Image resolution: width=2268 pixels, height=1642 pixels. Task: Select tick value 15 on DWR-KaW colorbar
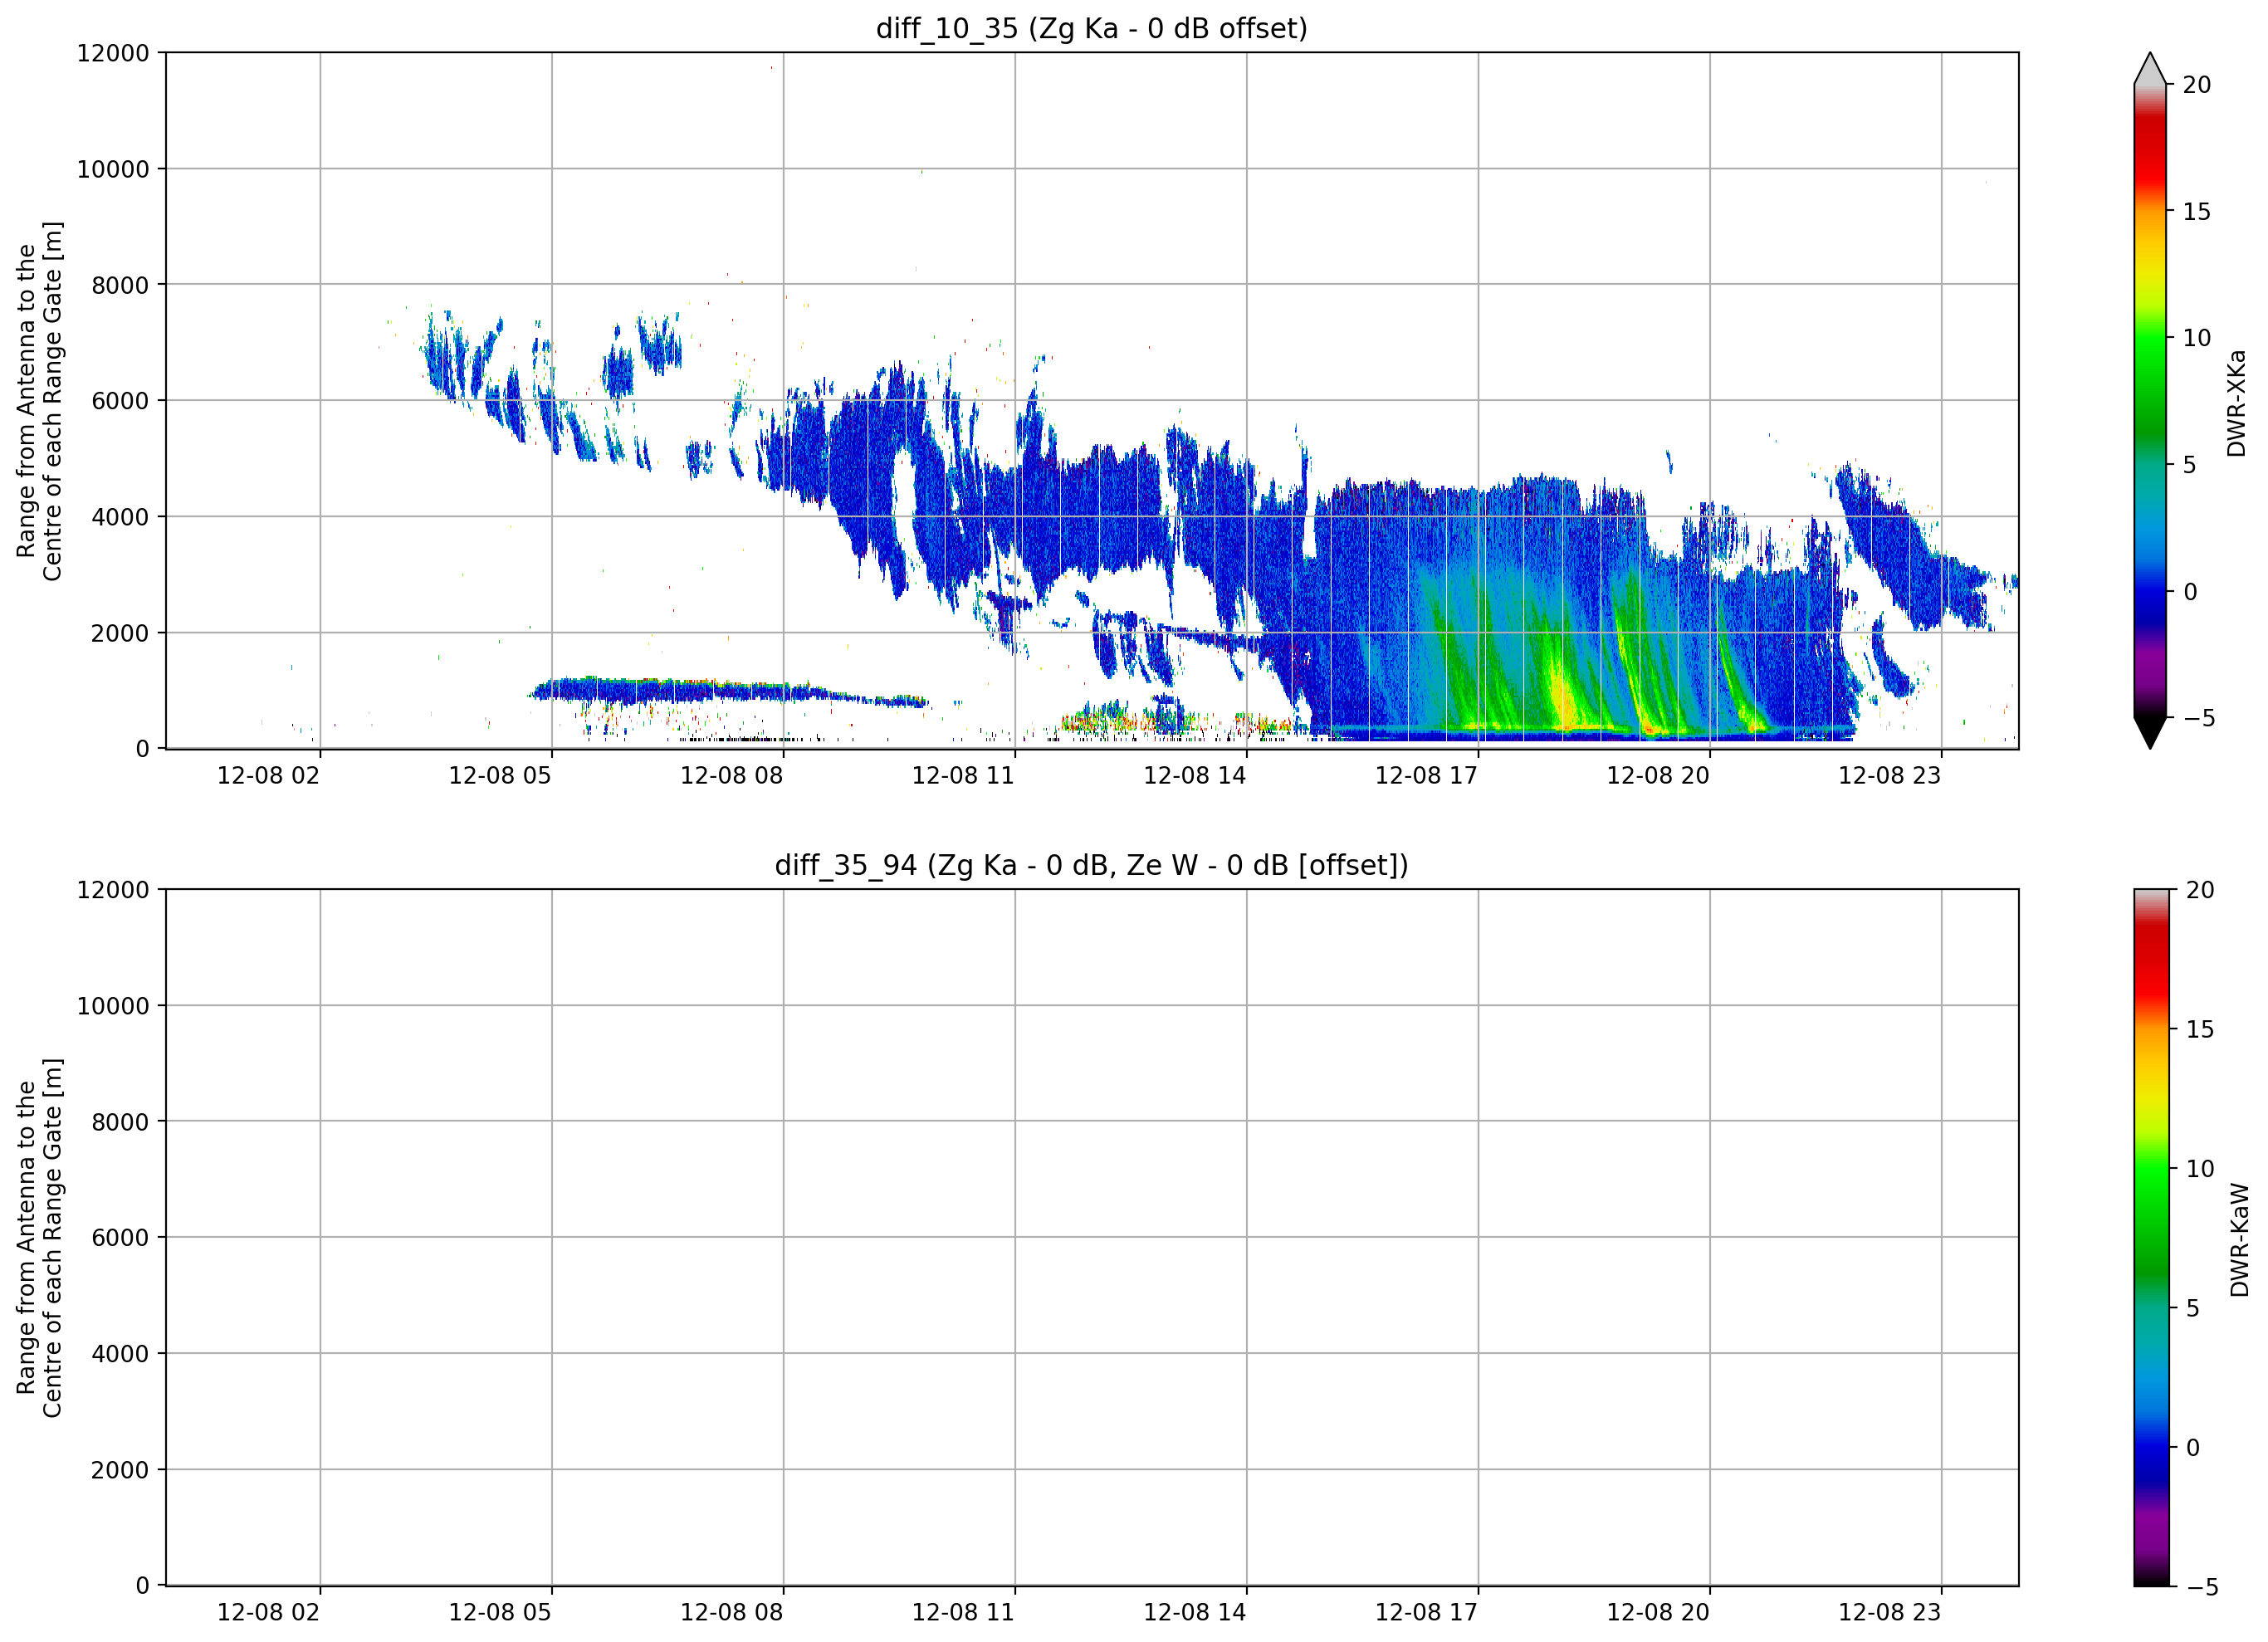(2200, 1030)
